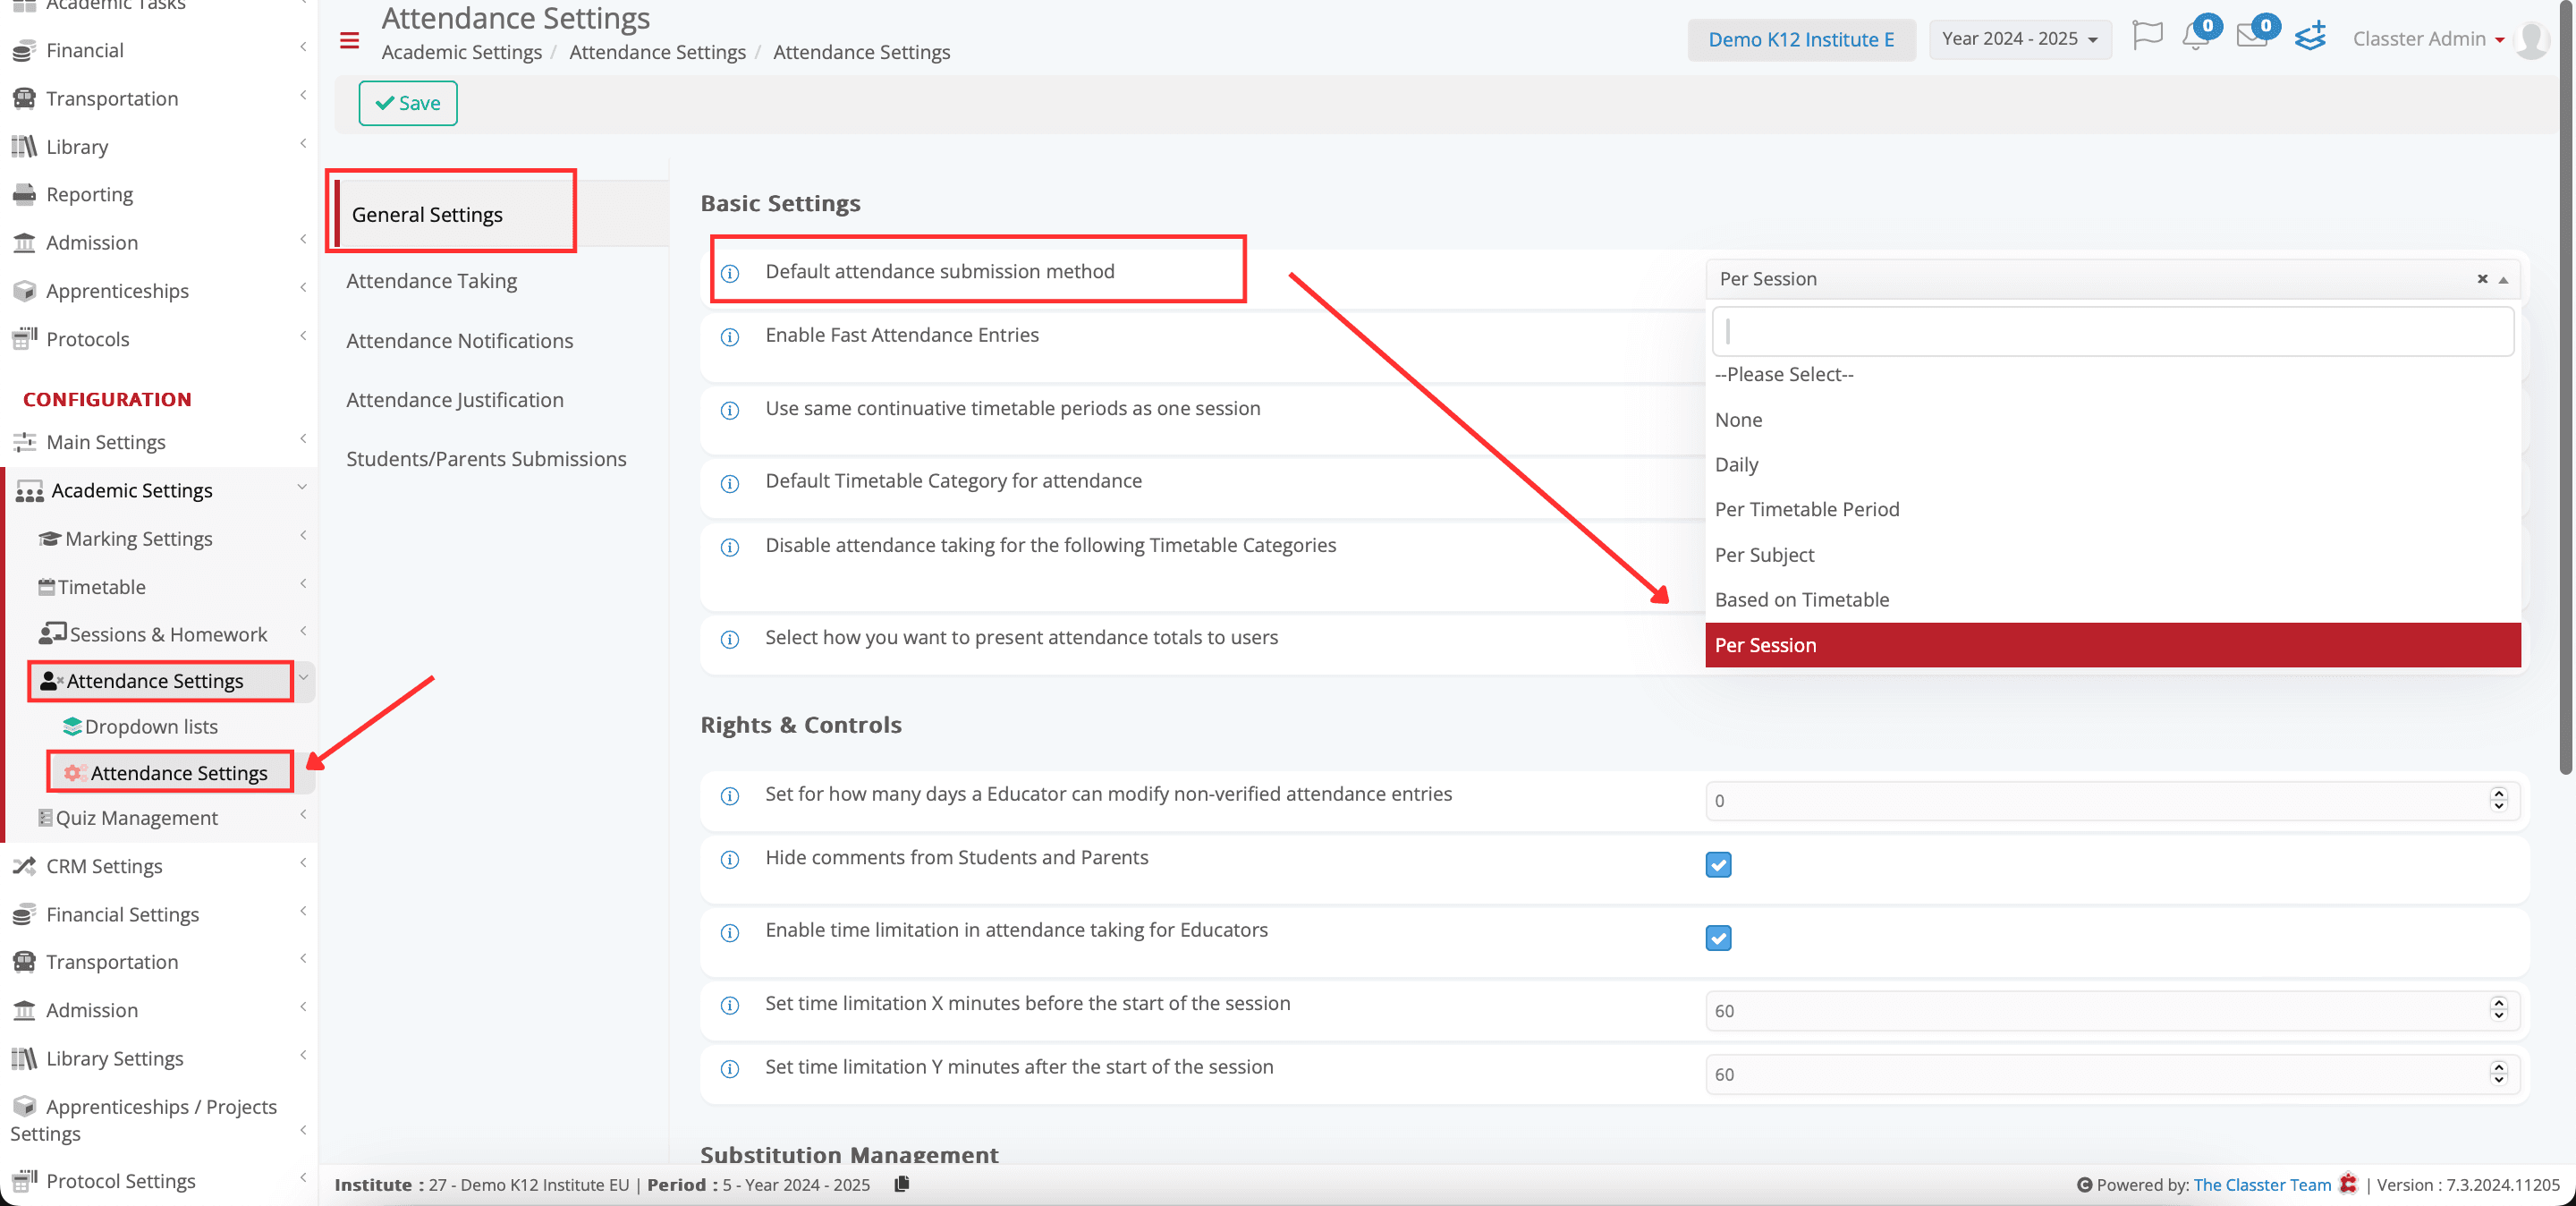Open the flag icon in header
The image size is (2576, 1206).
pos(2146,37)
